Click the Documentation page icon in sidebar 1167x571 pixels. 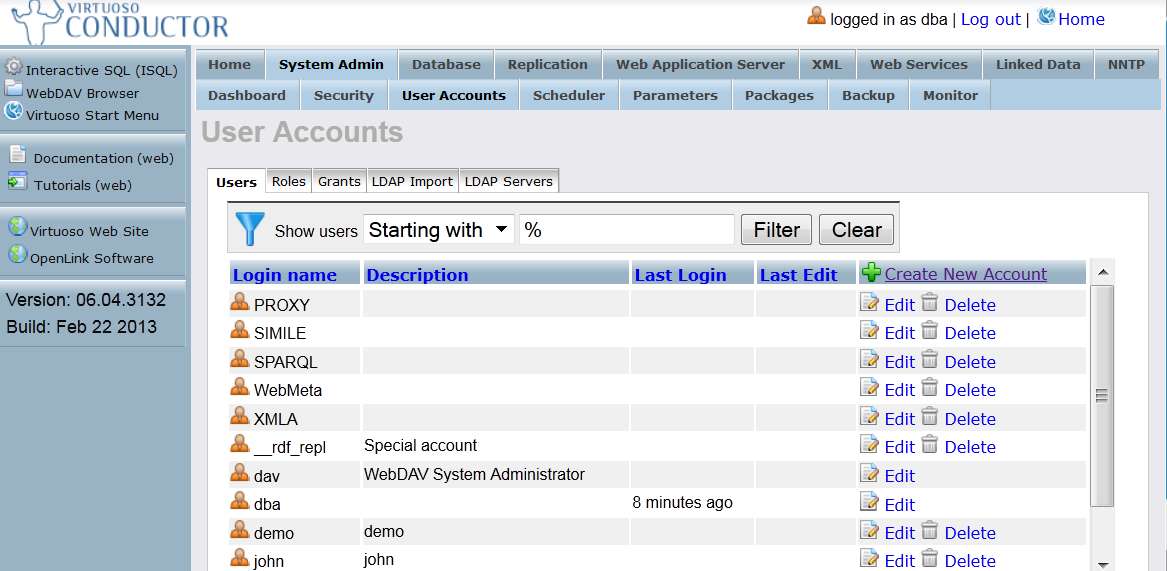17,155
